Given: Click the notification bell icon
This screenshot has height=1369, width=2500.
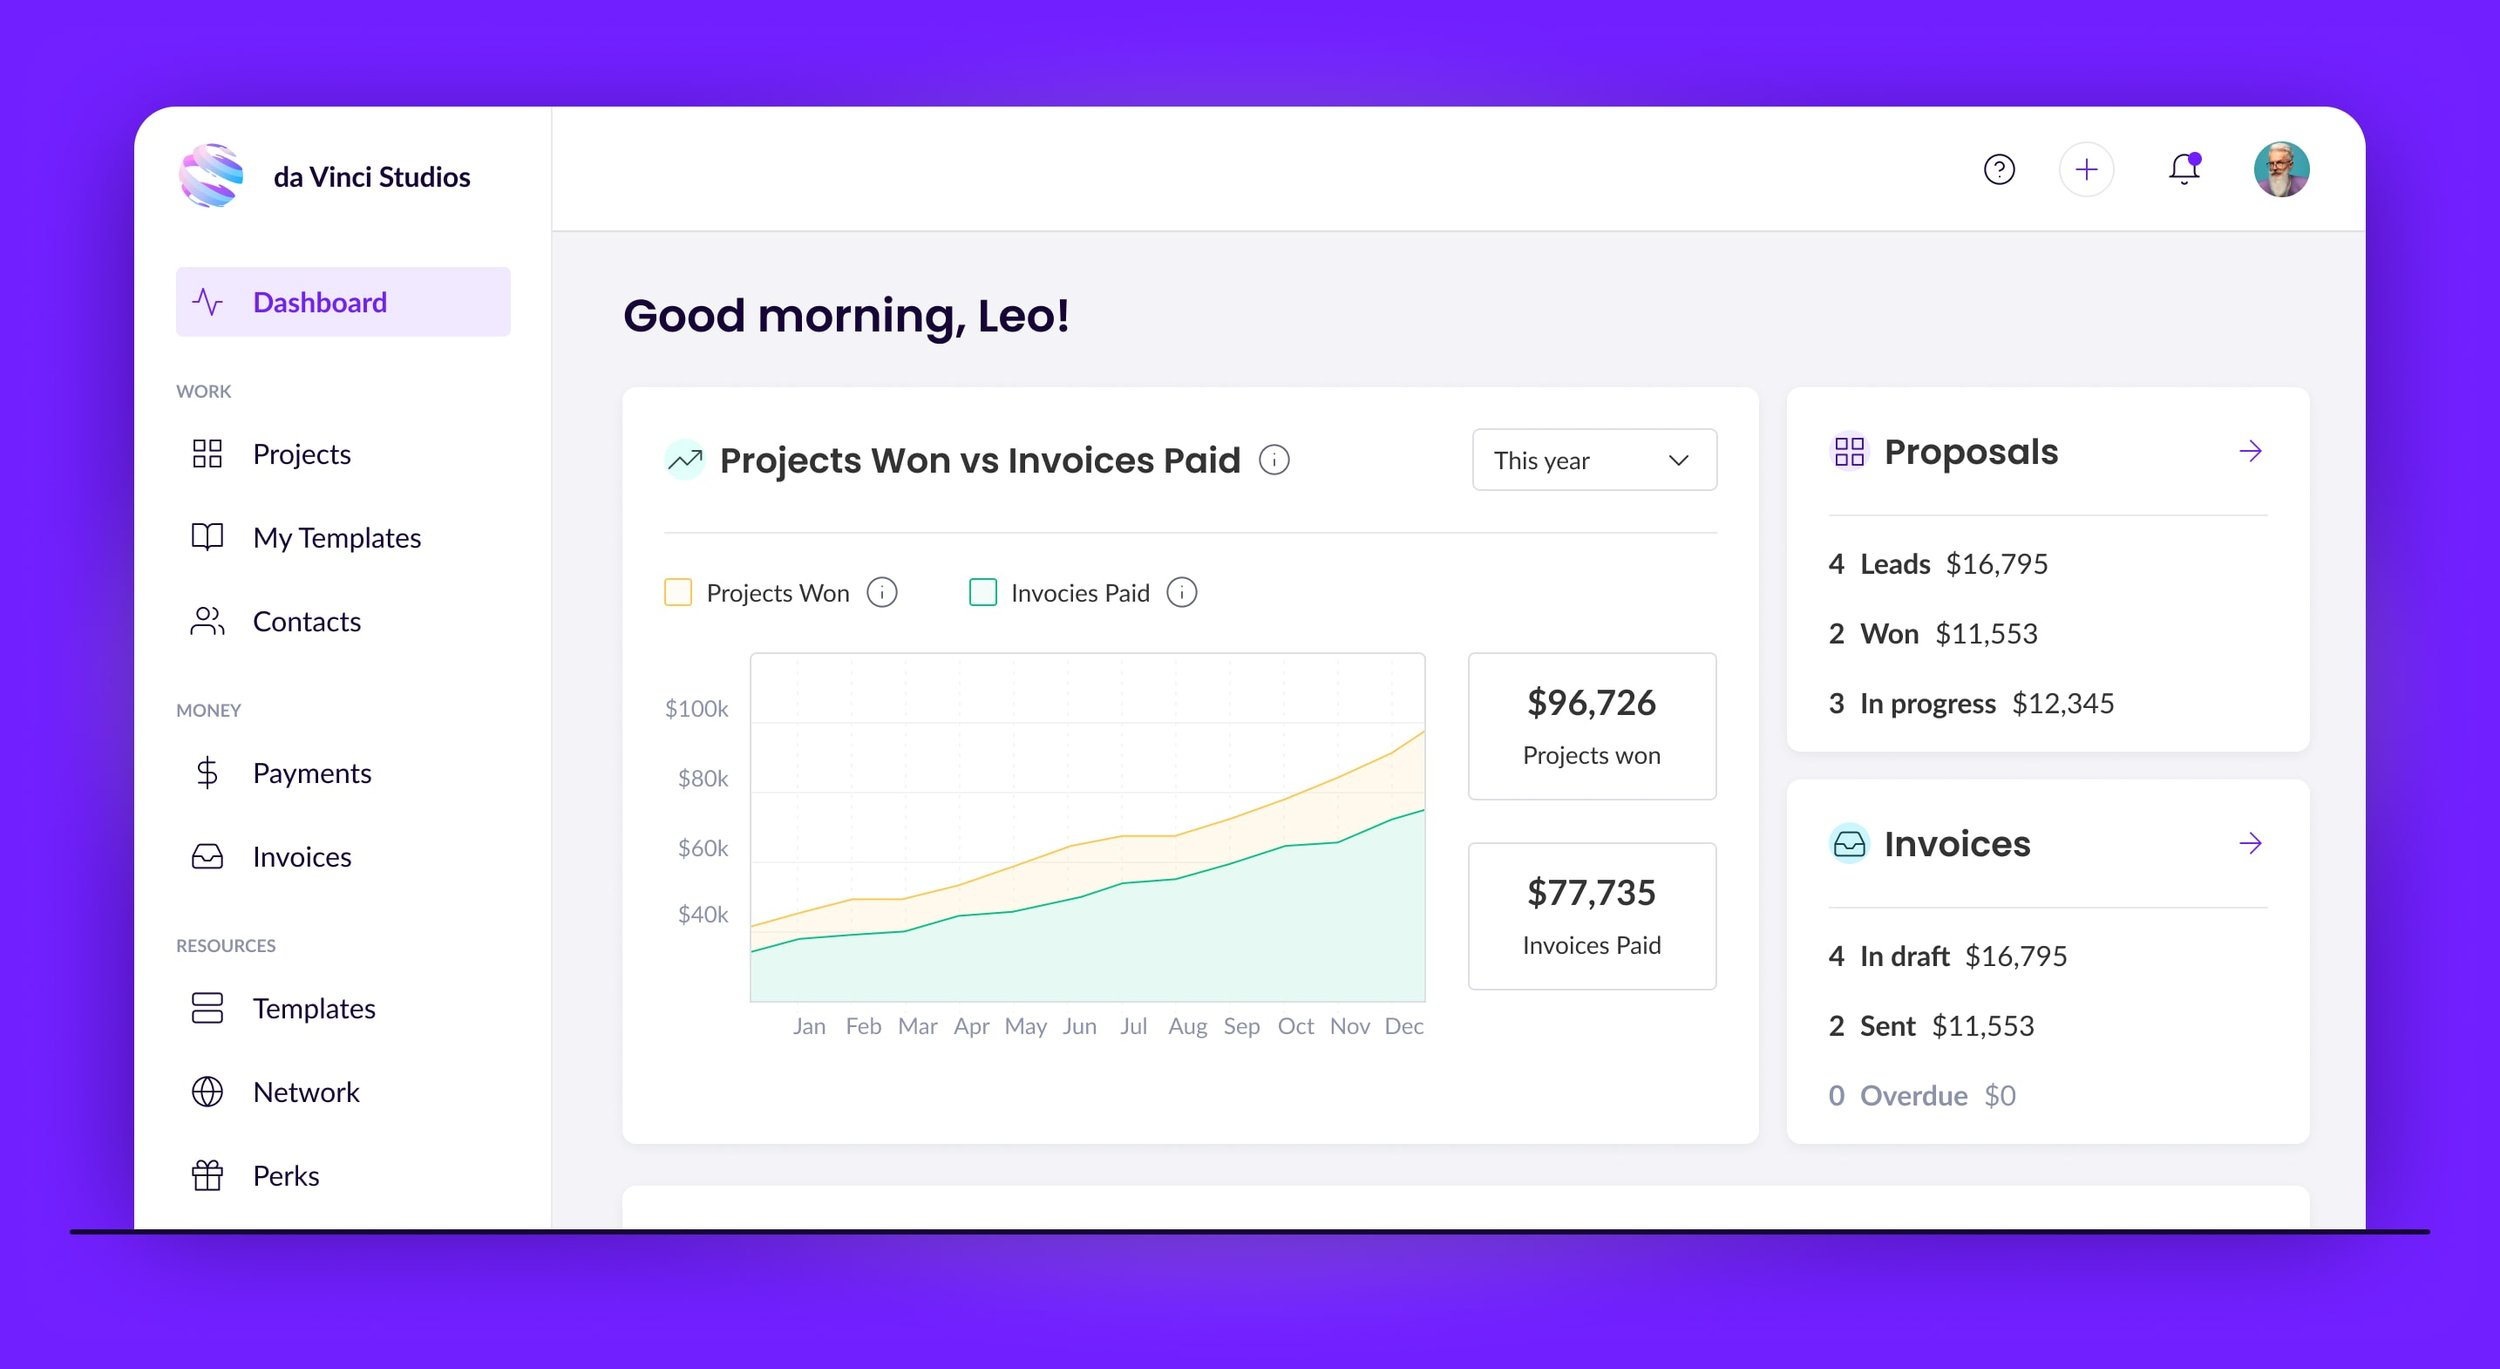Looking at the screenshot, I should click(2188, 169).
